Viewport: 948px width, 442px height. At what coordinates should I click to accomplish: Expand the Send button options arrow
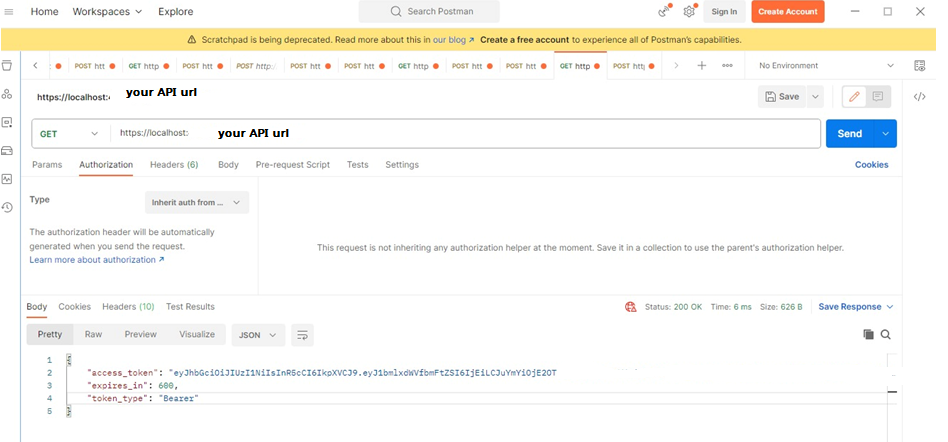(x=886, y=134)
